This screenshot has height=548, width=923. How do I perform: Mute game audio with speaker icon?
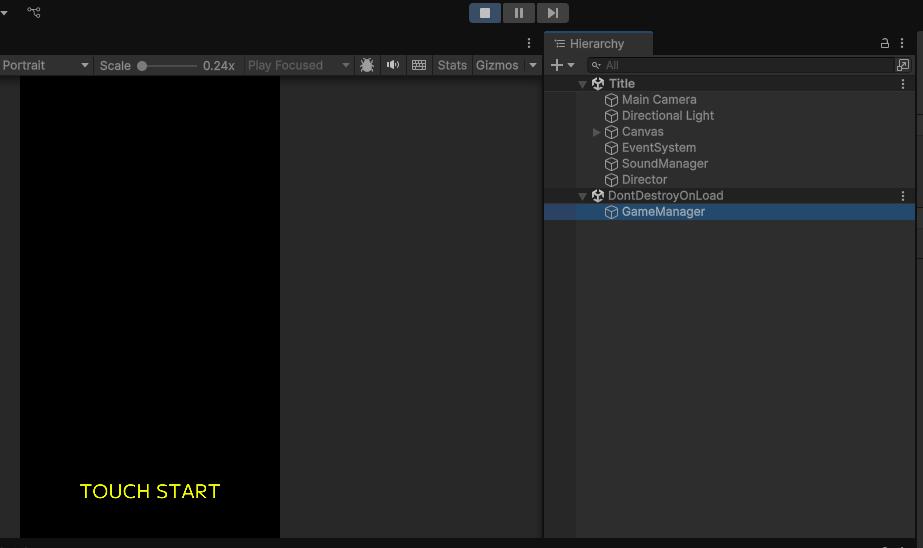(393, 65)
